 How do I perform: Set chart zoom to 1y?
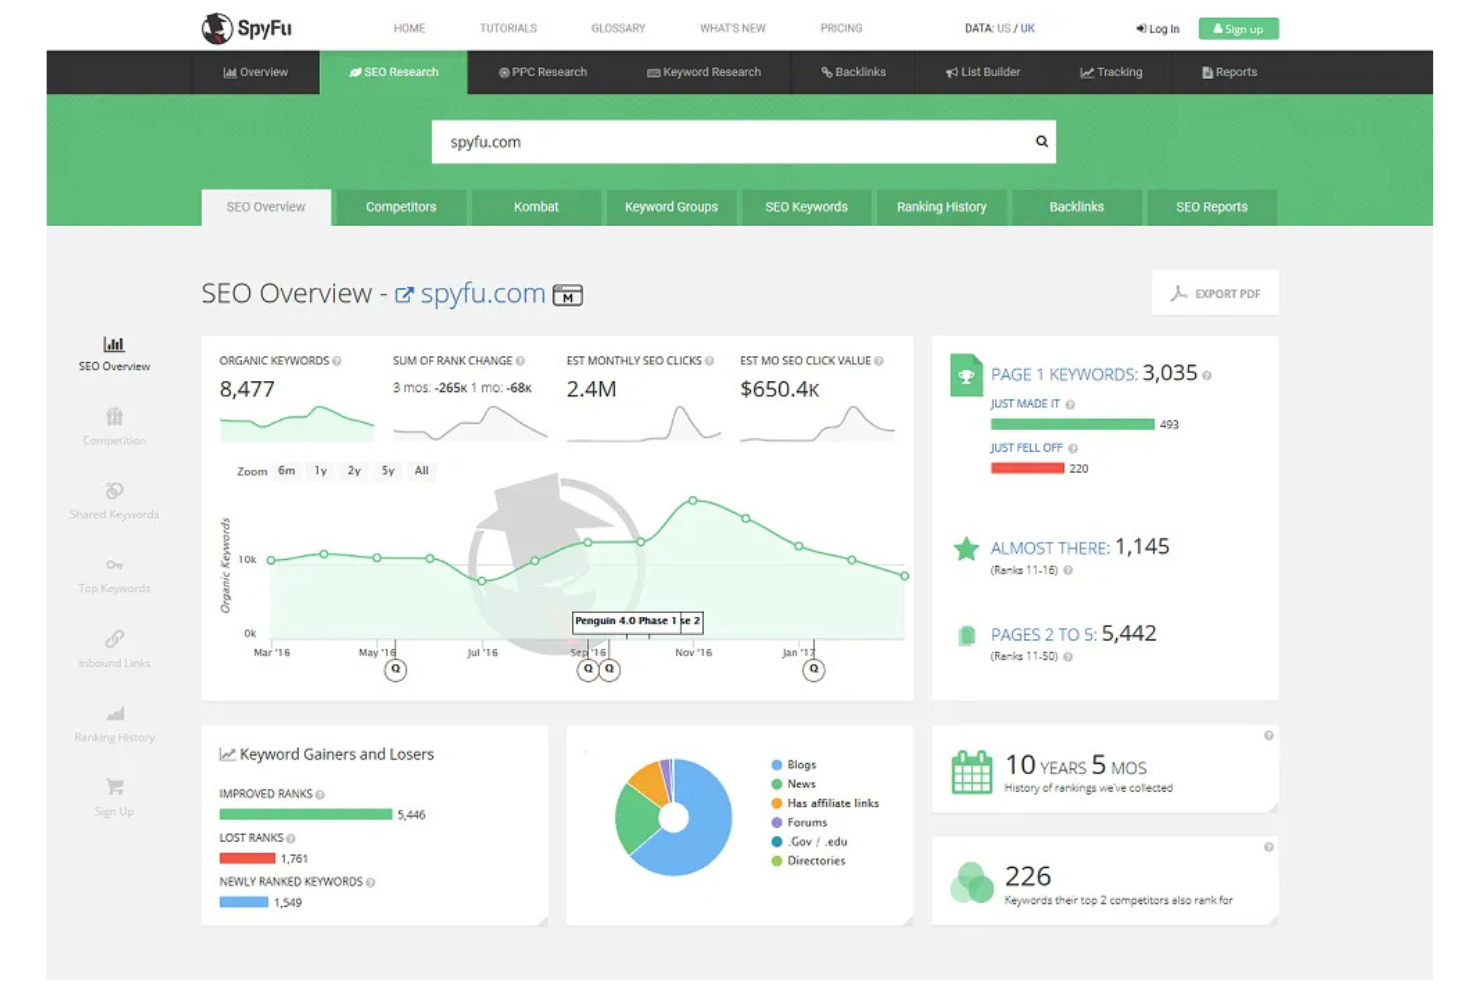click(x=321, y=471)
